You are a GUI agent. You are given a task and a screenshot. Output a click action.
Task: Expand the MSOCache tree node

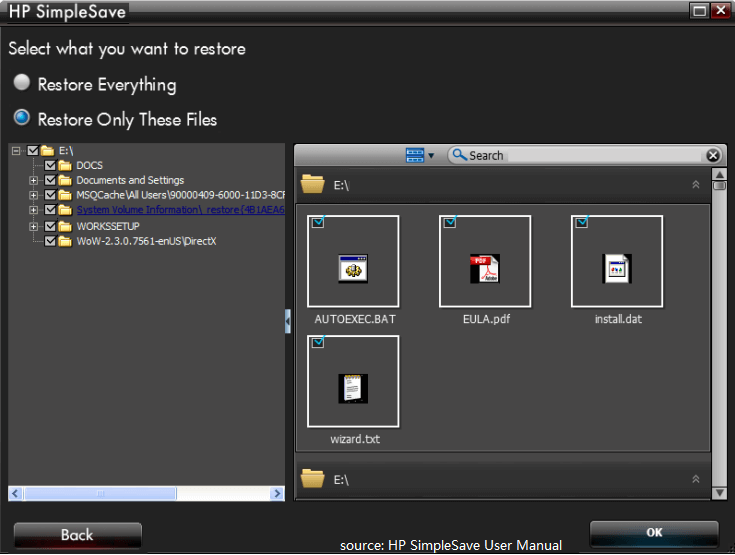[x=33, y=195]
